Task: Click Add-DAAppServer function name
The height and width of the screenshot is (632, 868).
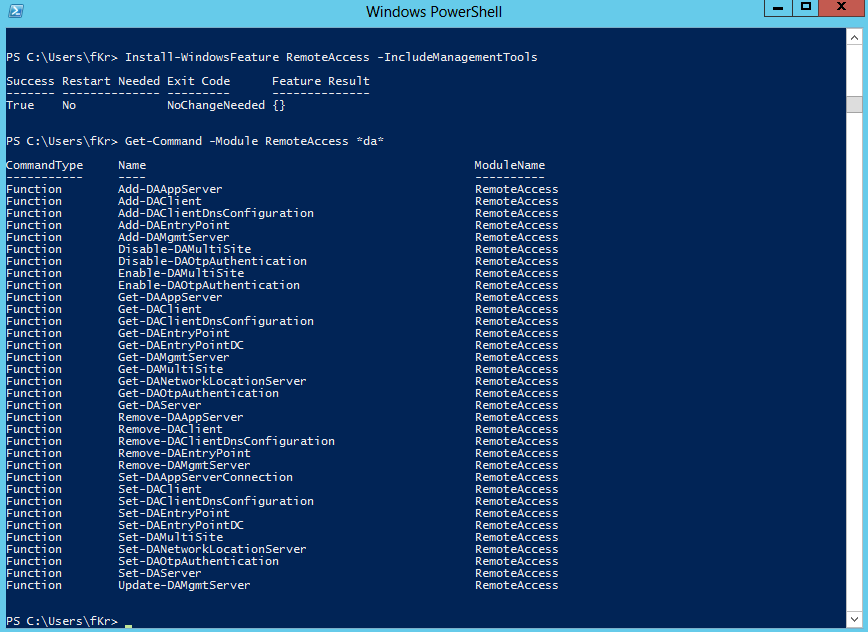Action: pyautogui.click(x=170, y=189)
